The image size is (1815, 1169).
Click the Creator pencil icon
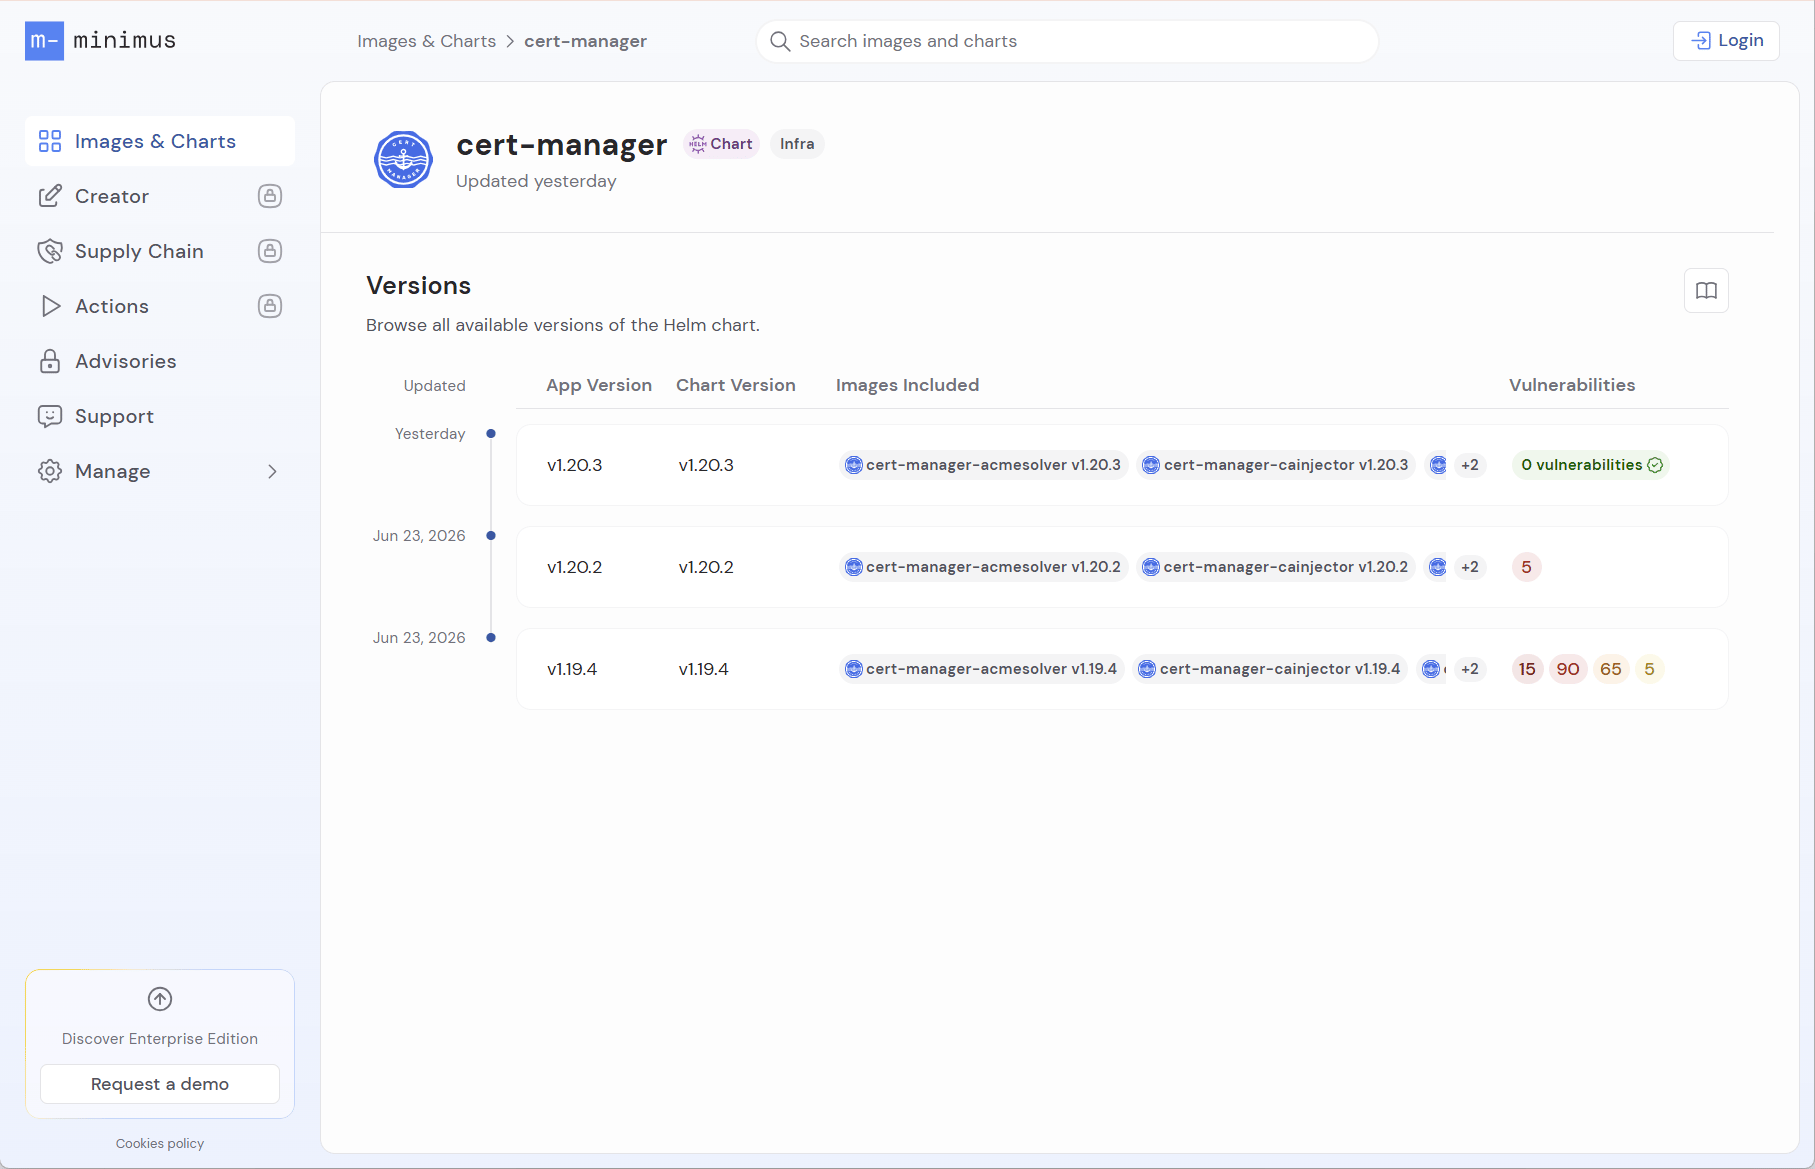pyautogui.click(x=50, y=196)
